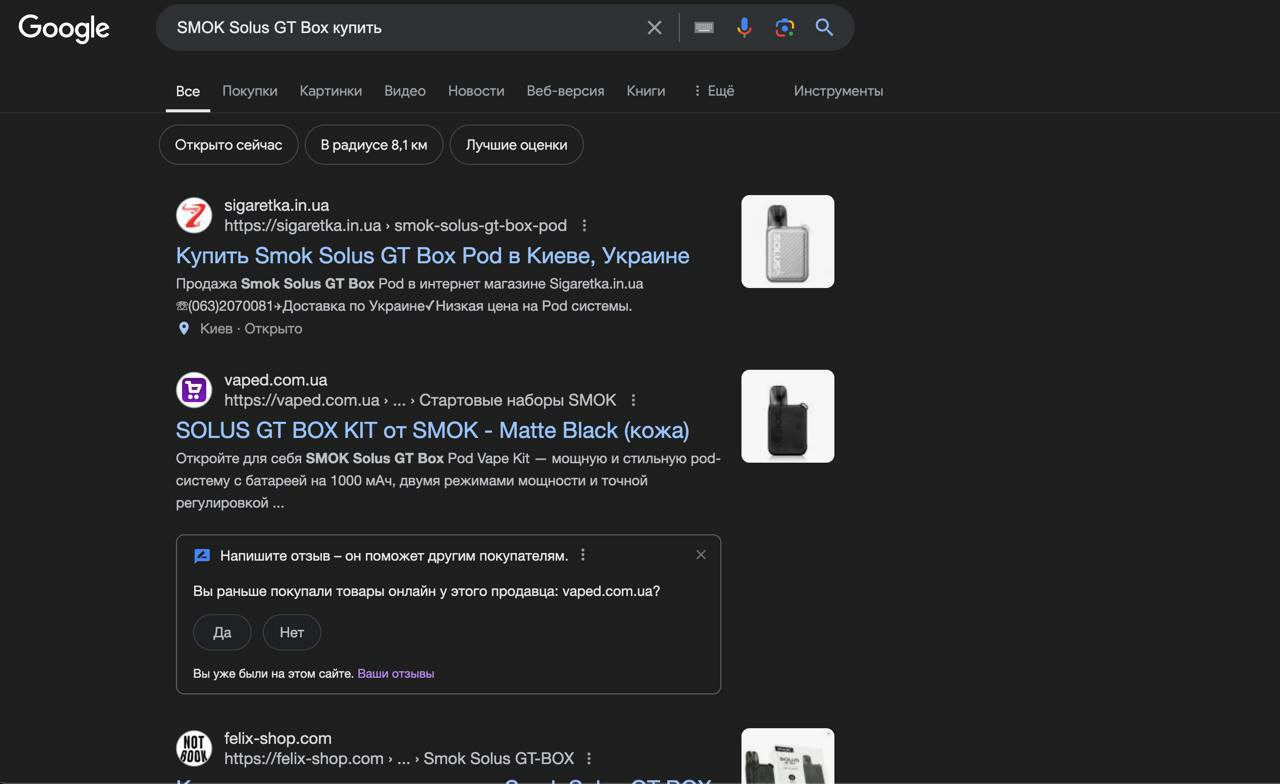Open options menu in review prompt card

(583, 555)
